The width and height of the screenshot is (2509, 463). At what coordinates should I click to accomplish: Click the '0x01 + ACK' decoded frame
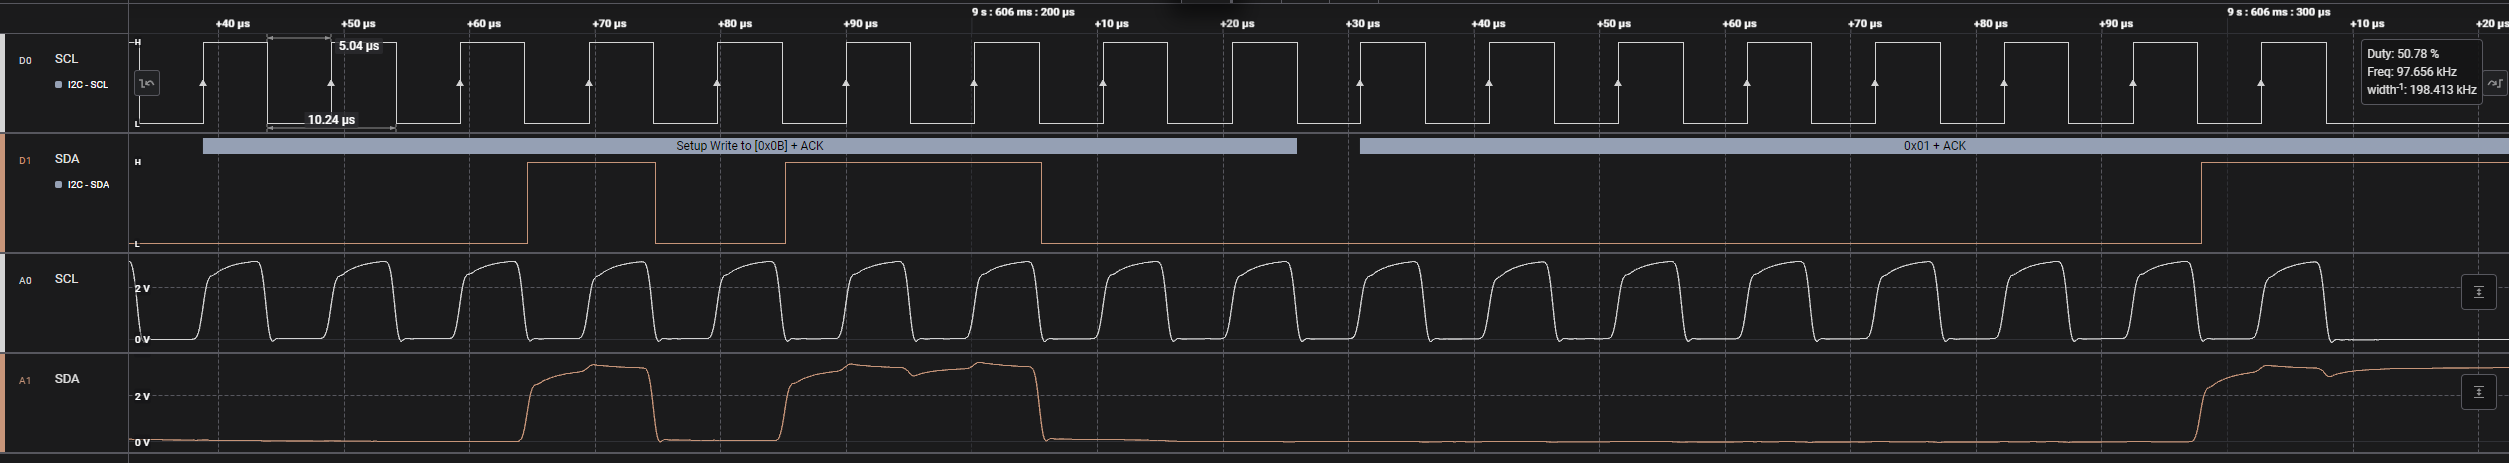click(1934, 146)
